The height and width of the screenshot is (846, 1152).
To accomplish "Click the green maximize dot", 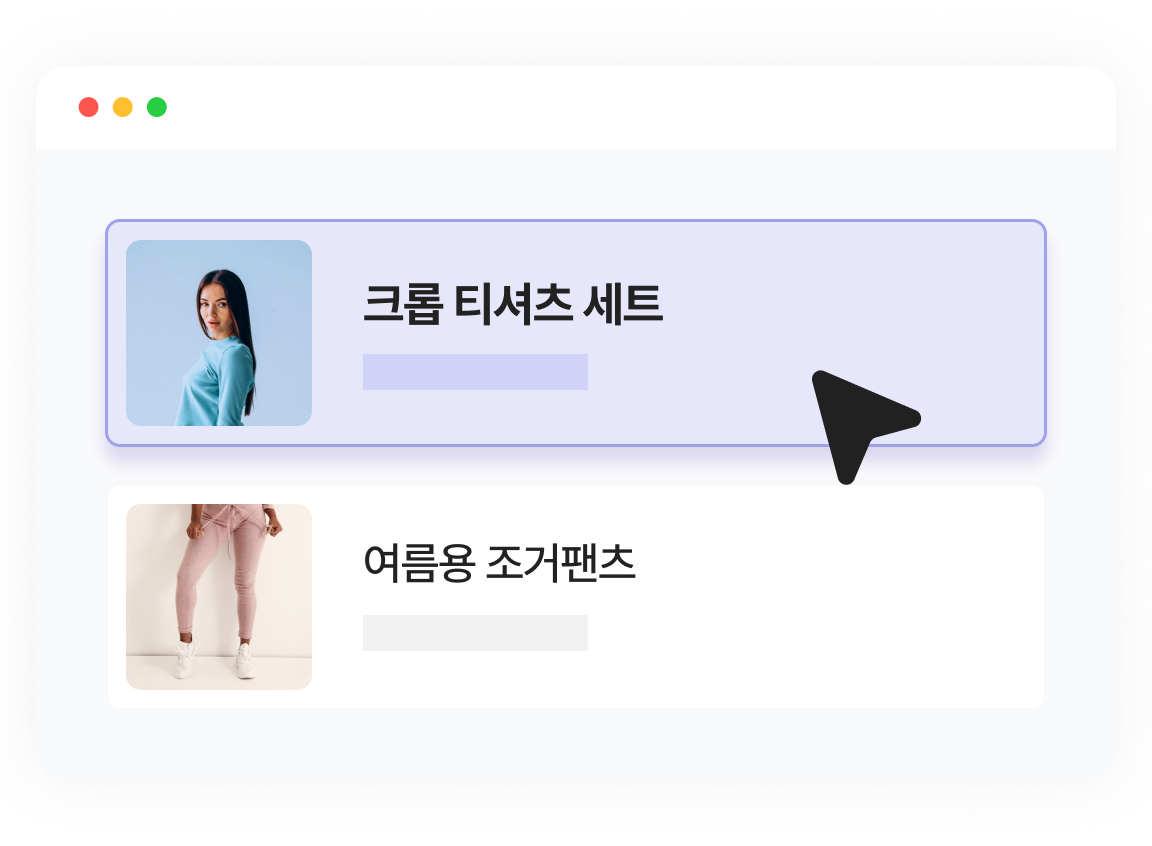I will point(156,107).
